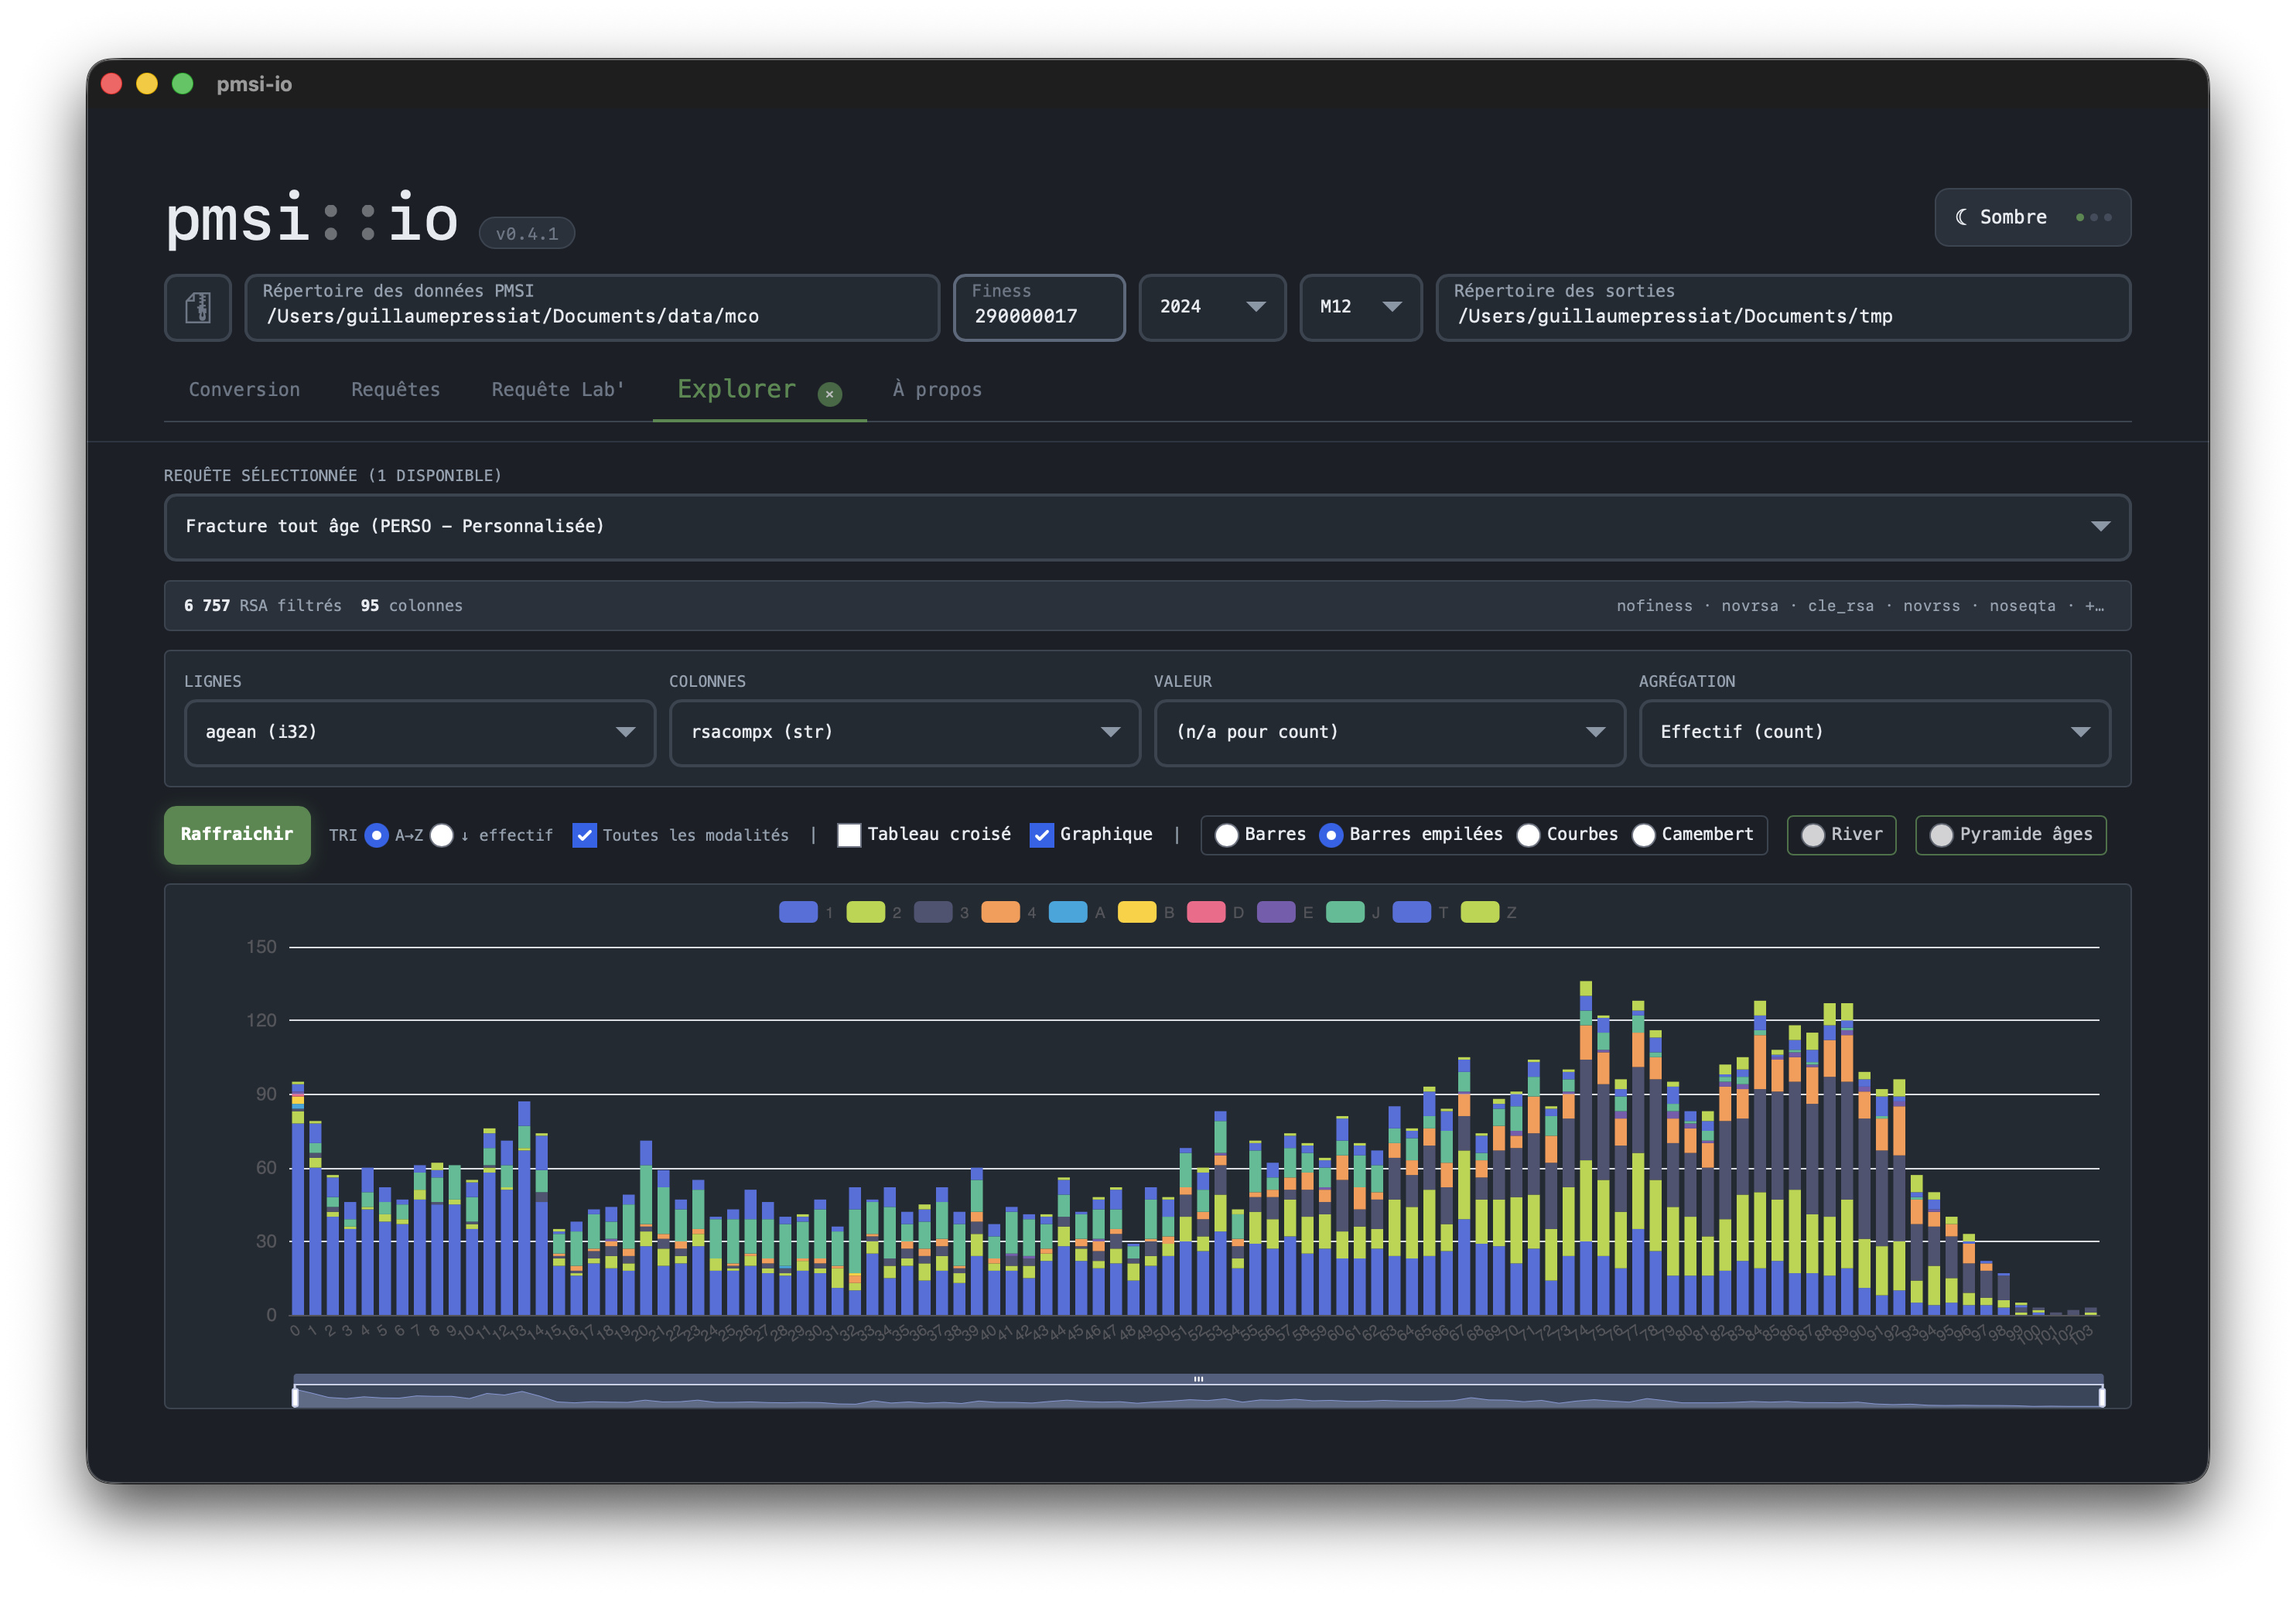Open the Valeur (n/a pour count) dropdown
Screen dimensions: 2296x1598
tap(1390, 733)
